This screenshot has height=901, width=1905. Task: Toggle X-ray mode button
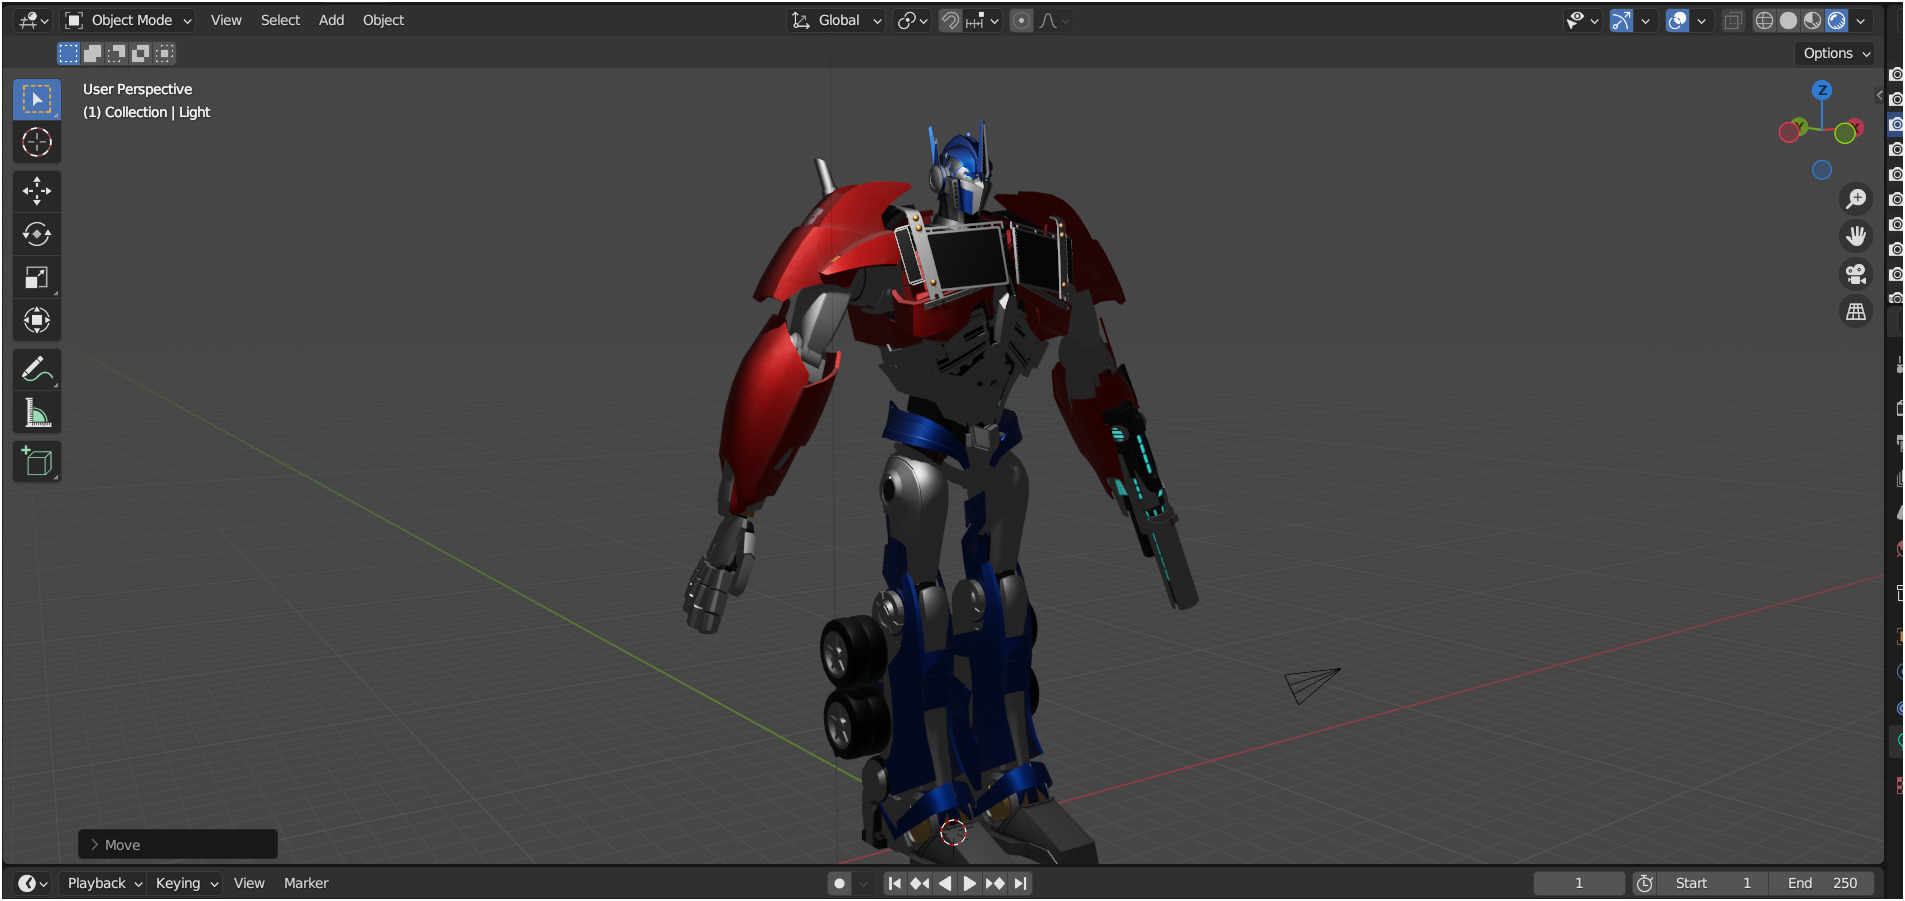[1733, 20]
